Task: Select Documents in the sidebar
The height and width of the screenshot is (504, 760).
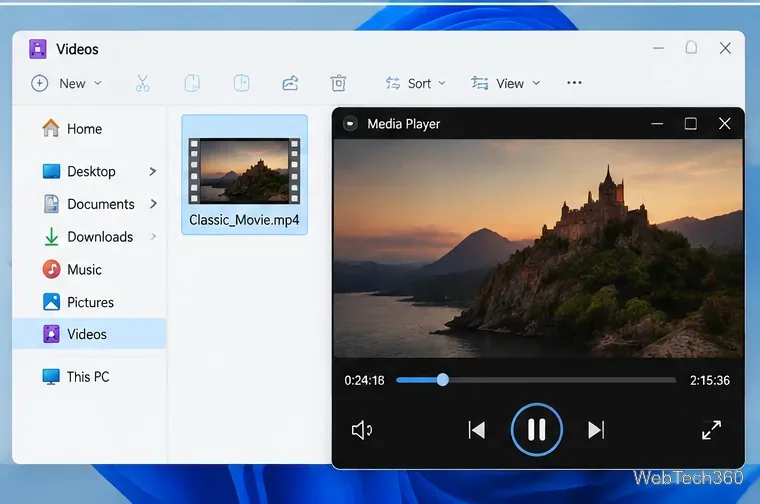Action: [x=90, y=204]
